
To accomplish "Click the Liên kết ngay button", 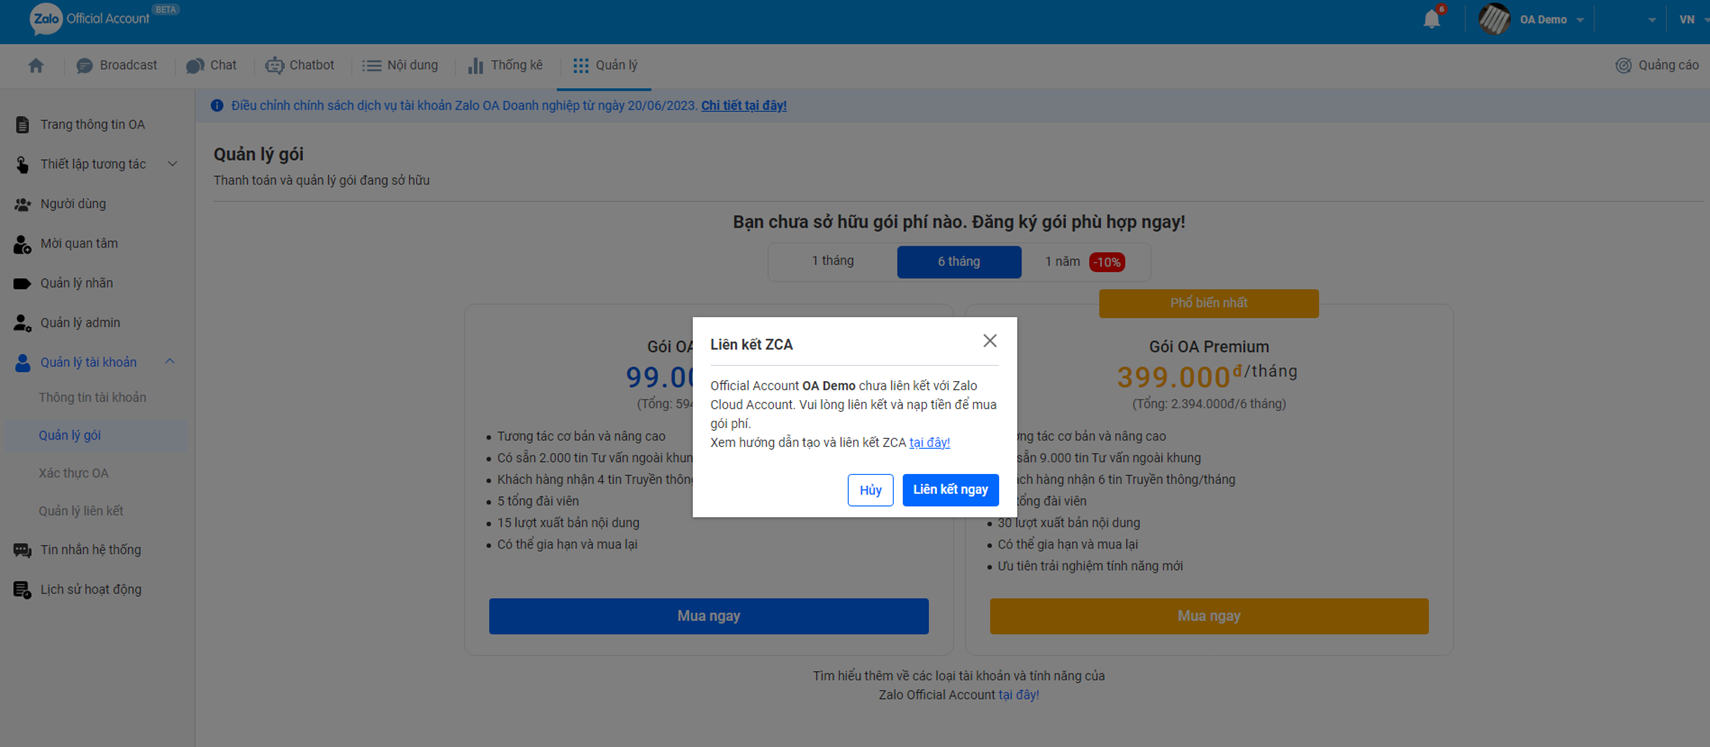I will [x=950, y=490].
